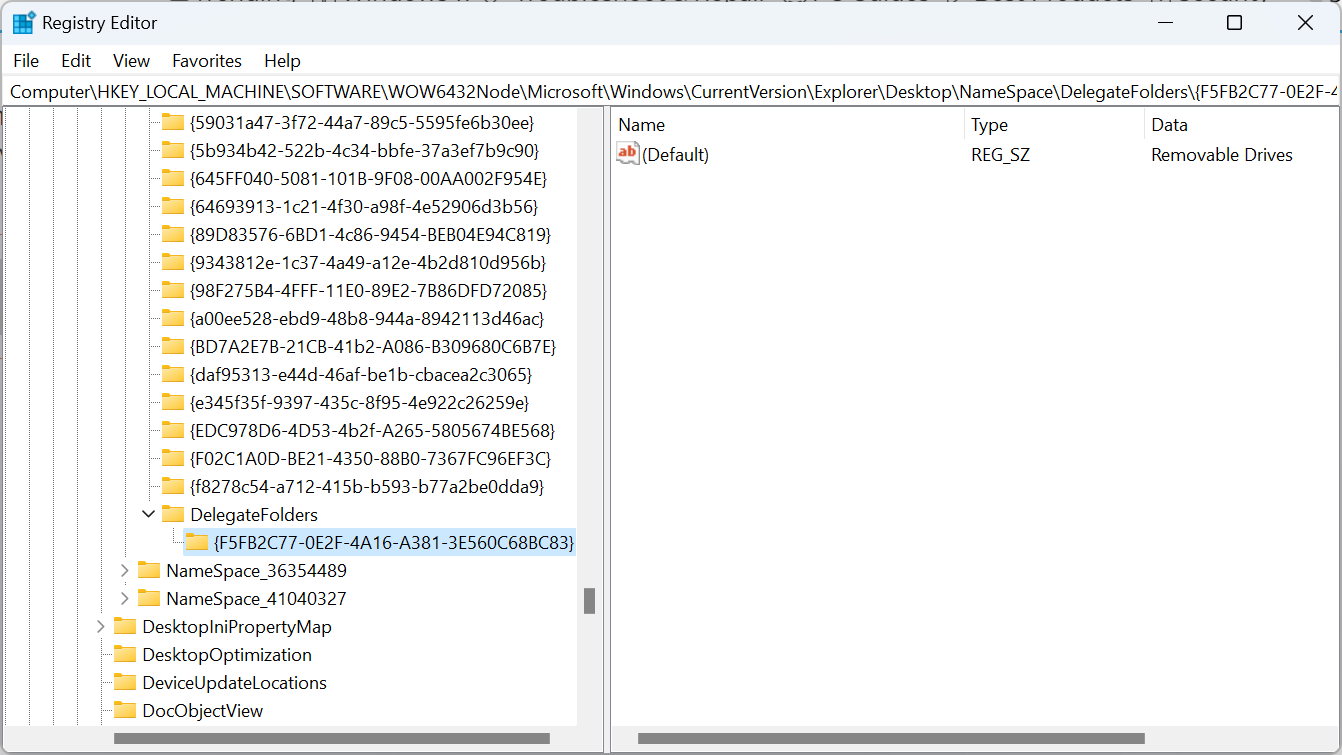Select the {59031a47-3f72-44a7-89c5-5595fe6b30ee} key label

click(362, 123)
